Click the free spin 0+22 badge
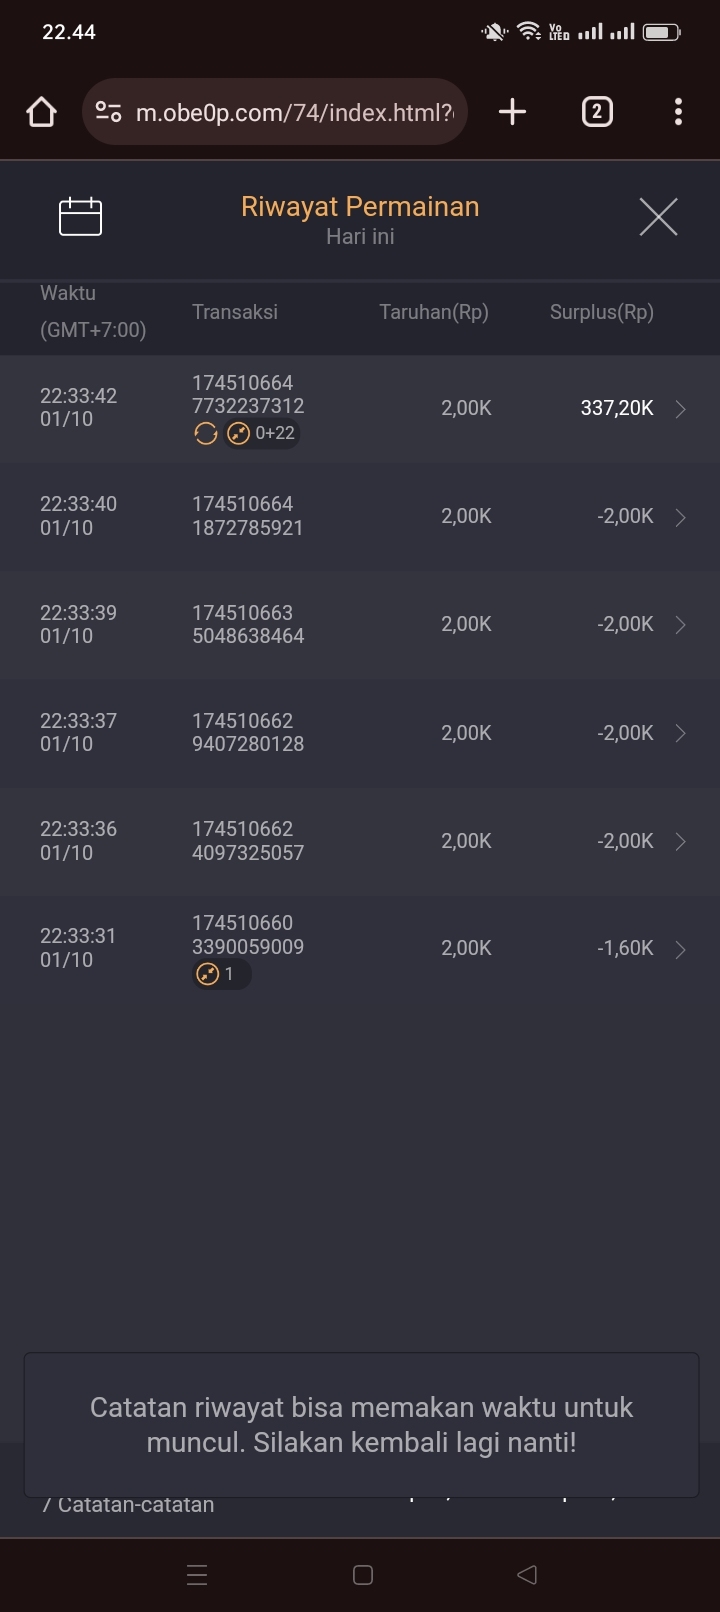 click(x=261, y=433)
